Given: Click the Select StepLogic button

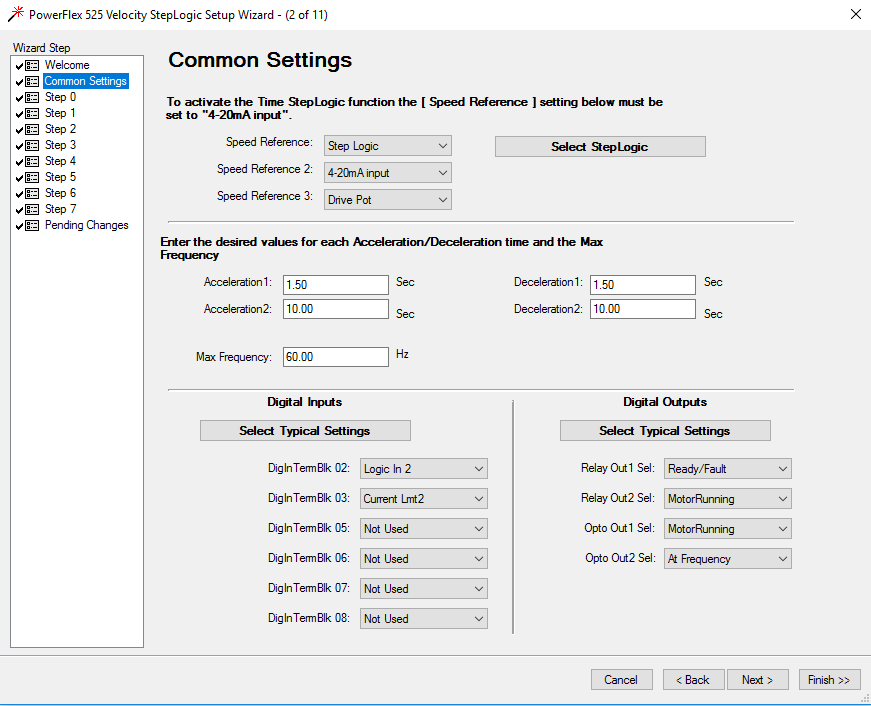Looking at the screenshot, I should click(x=600, y=147).
